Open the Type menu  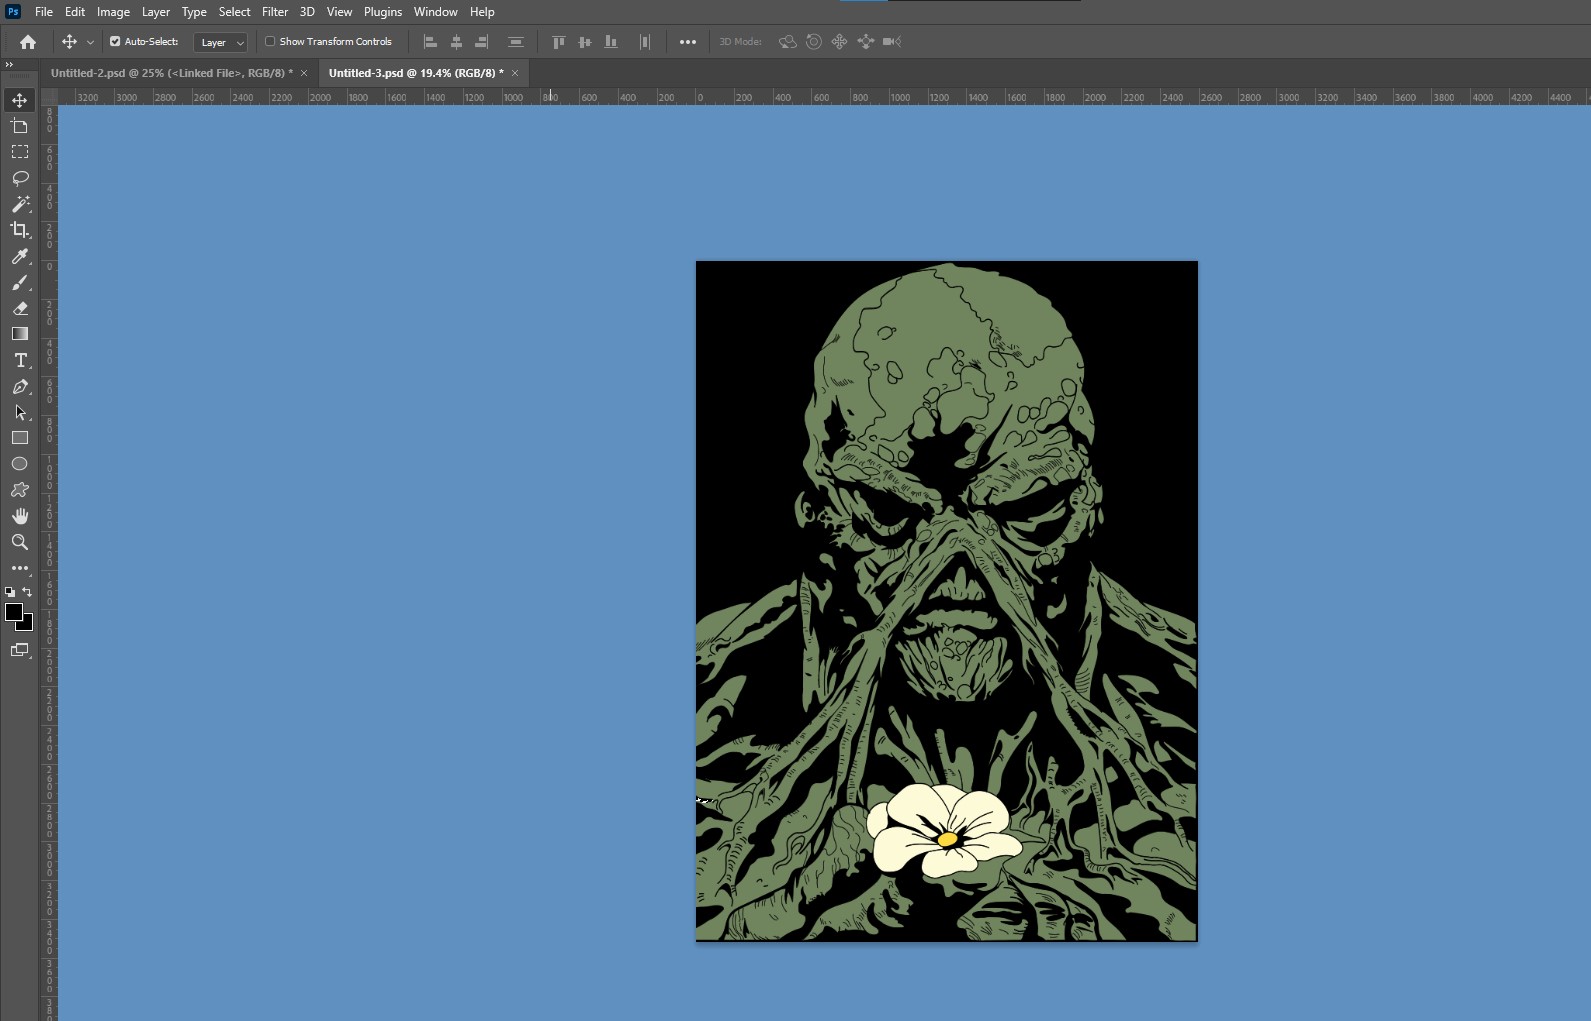click(x=194, y=12)
